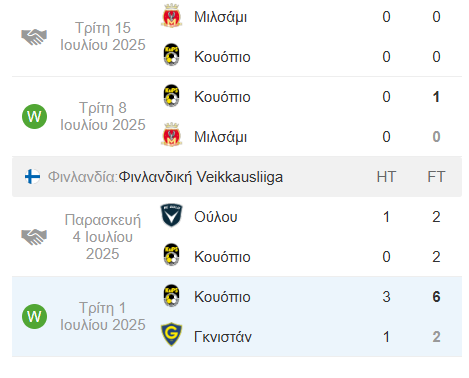
Task: Open the Φινλανδία country link
Action: [x=83, y=177]
